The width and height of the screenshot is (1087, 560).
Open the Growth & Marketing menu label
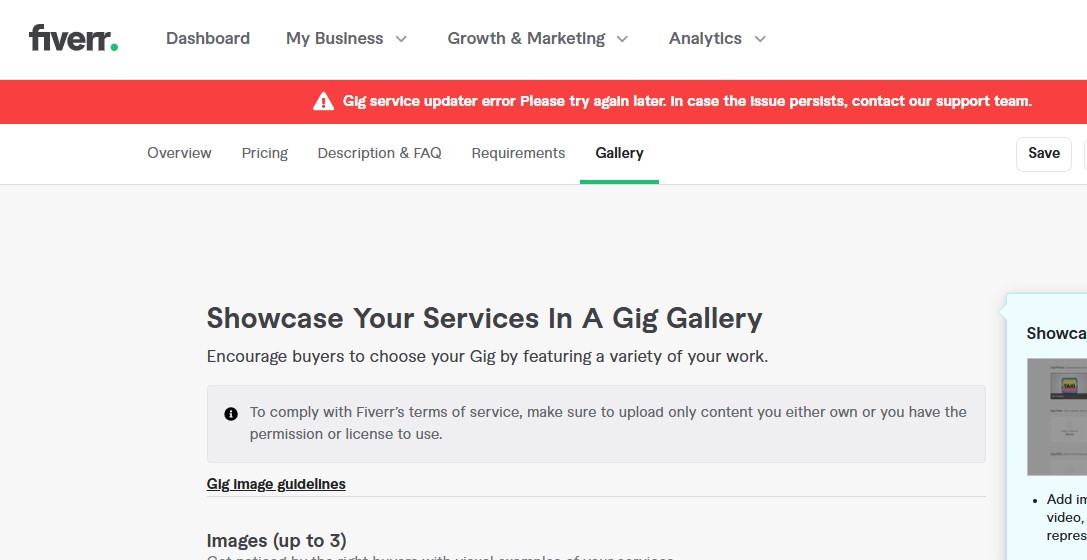(526, 38)
